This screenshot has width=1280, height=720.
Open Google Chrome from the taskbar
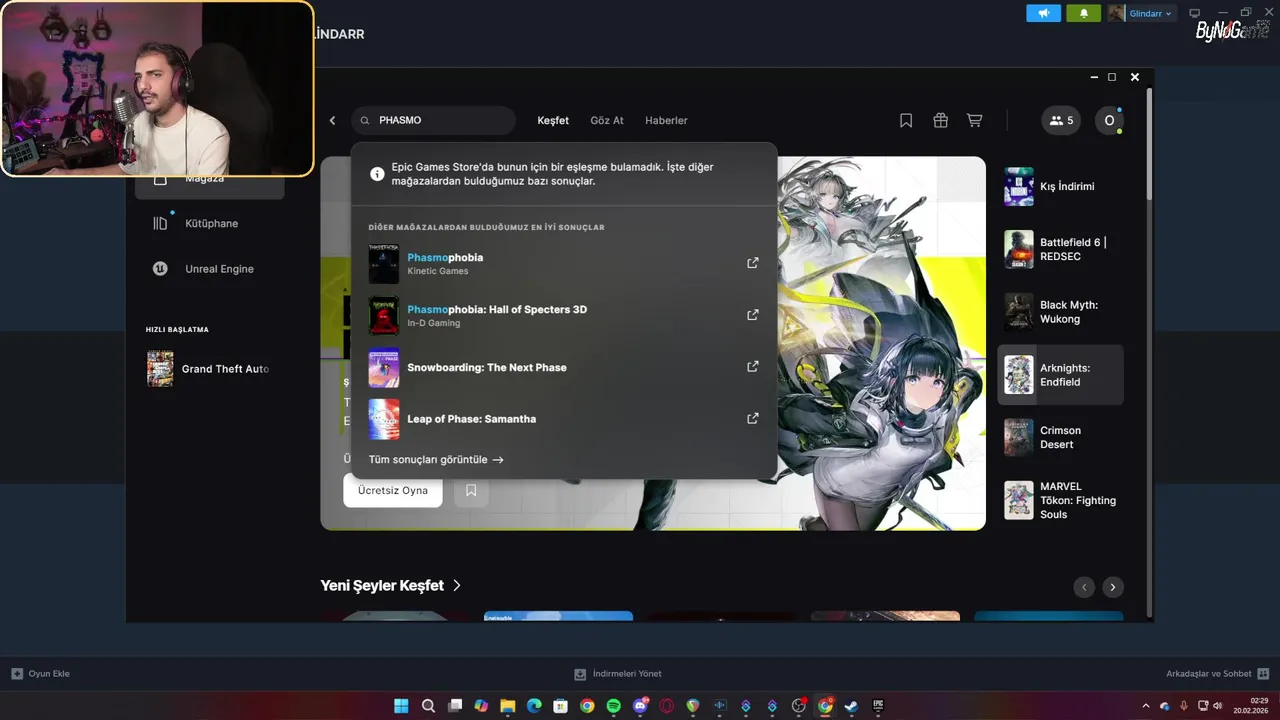[x=587, y=706]
